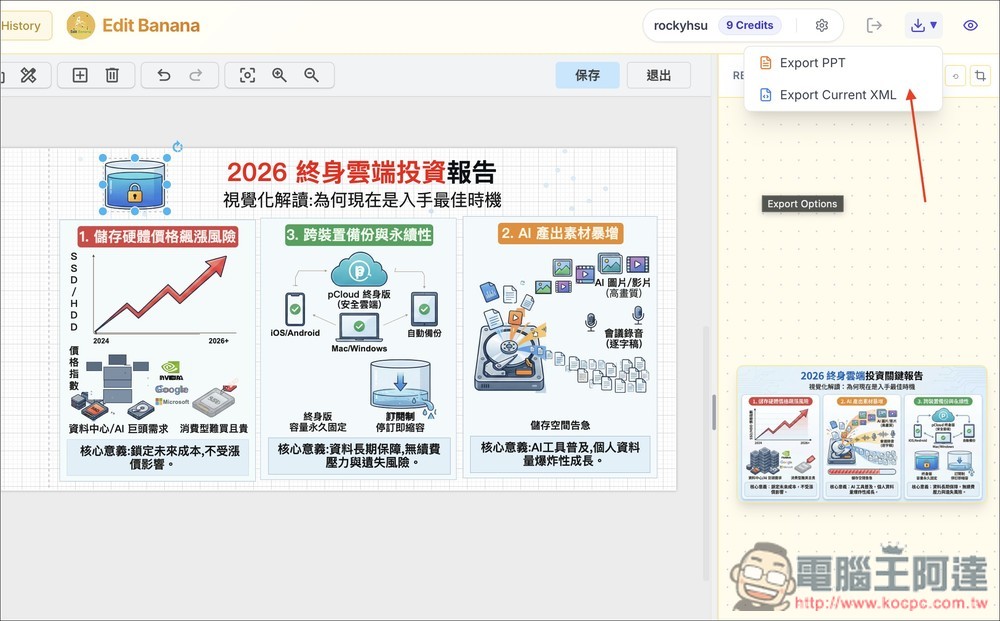Click the 退出 exit button
Screen dimensions: 1000x621
pos(658,75)
